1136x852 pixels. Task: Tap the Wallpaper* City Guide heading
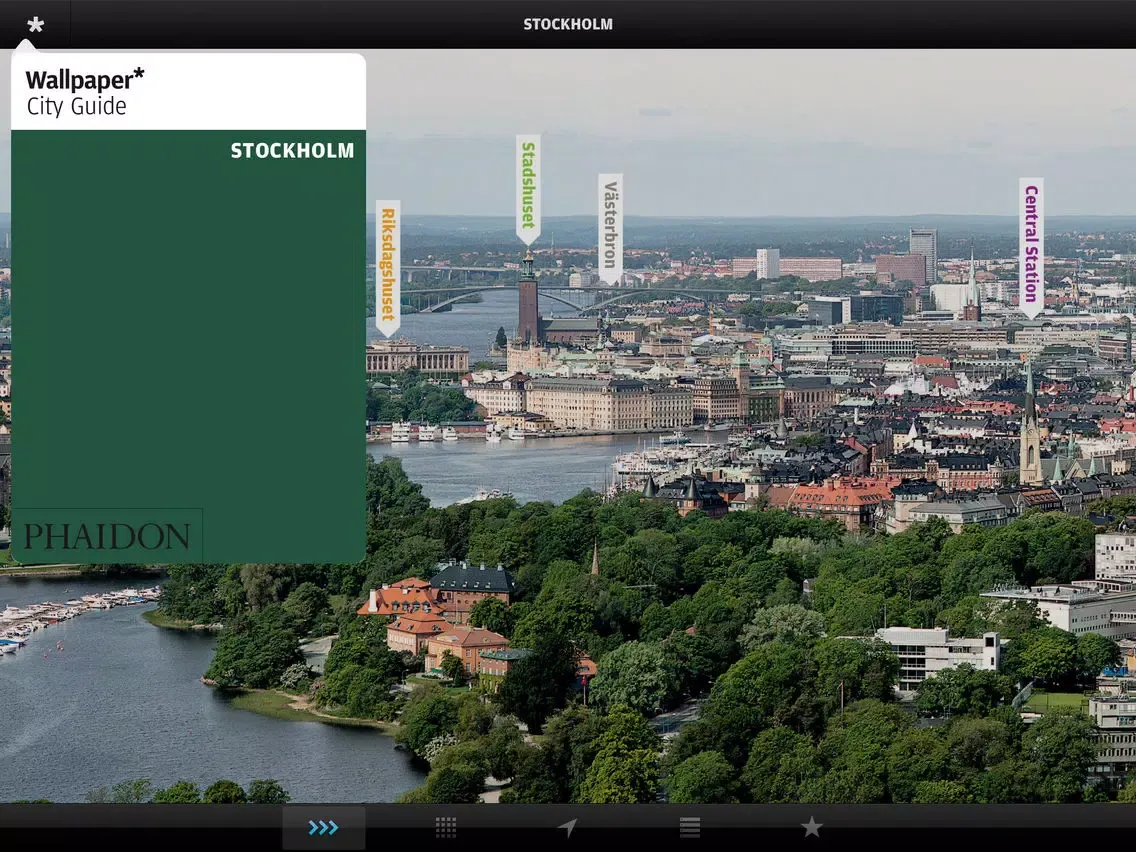[85, 92]
